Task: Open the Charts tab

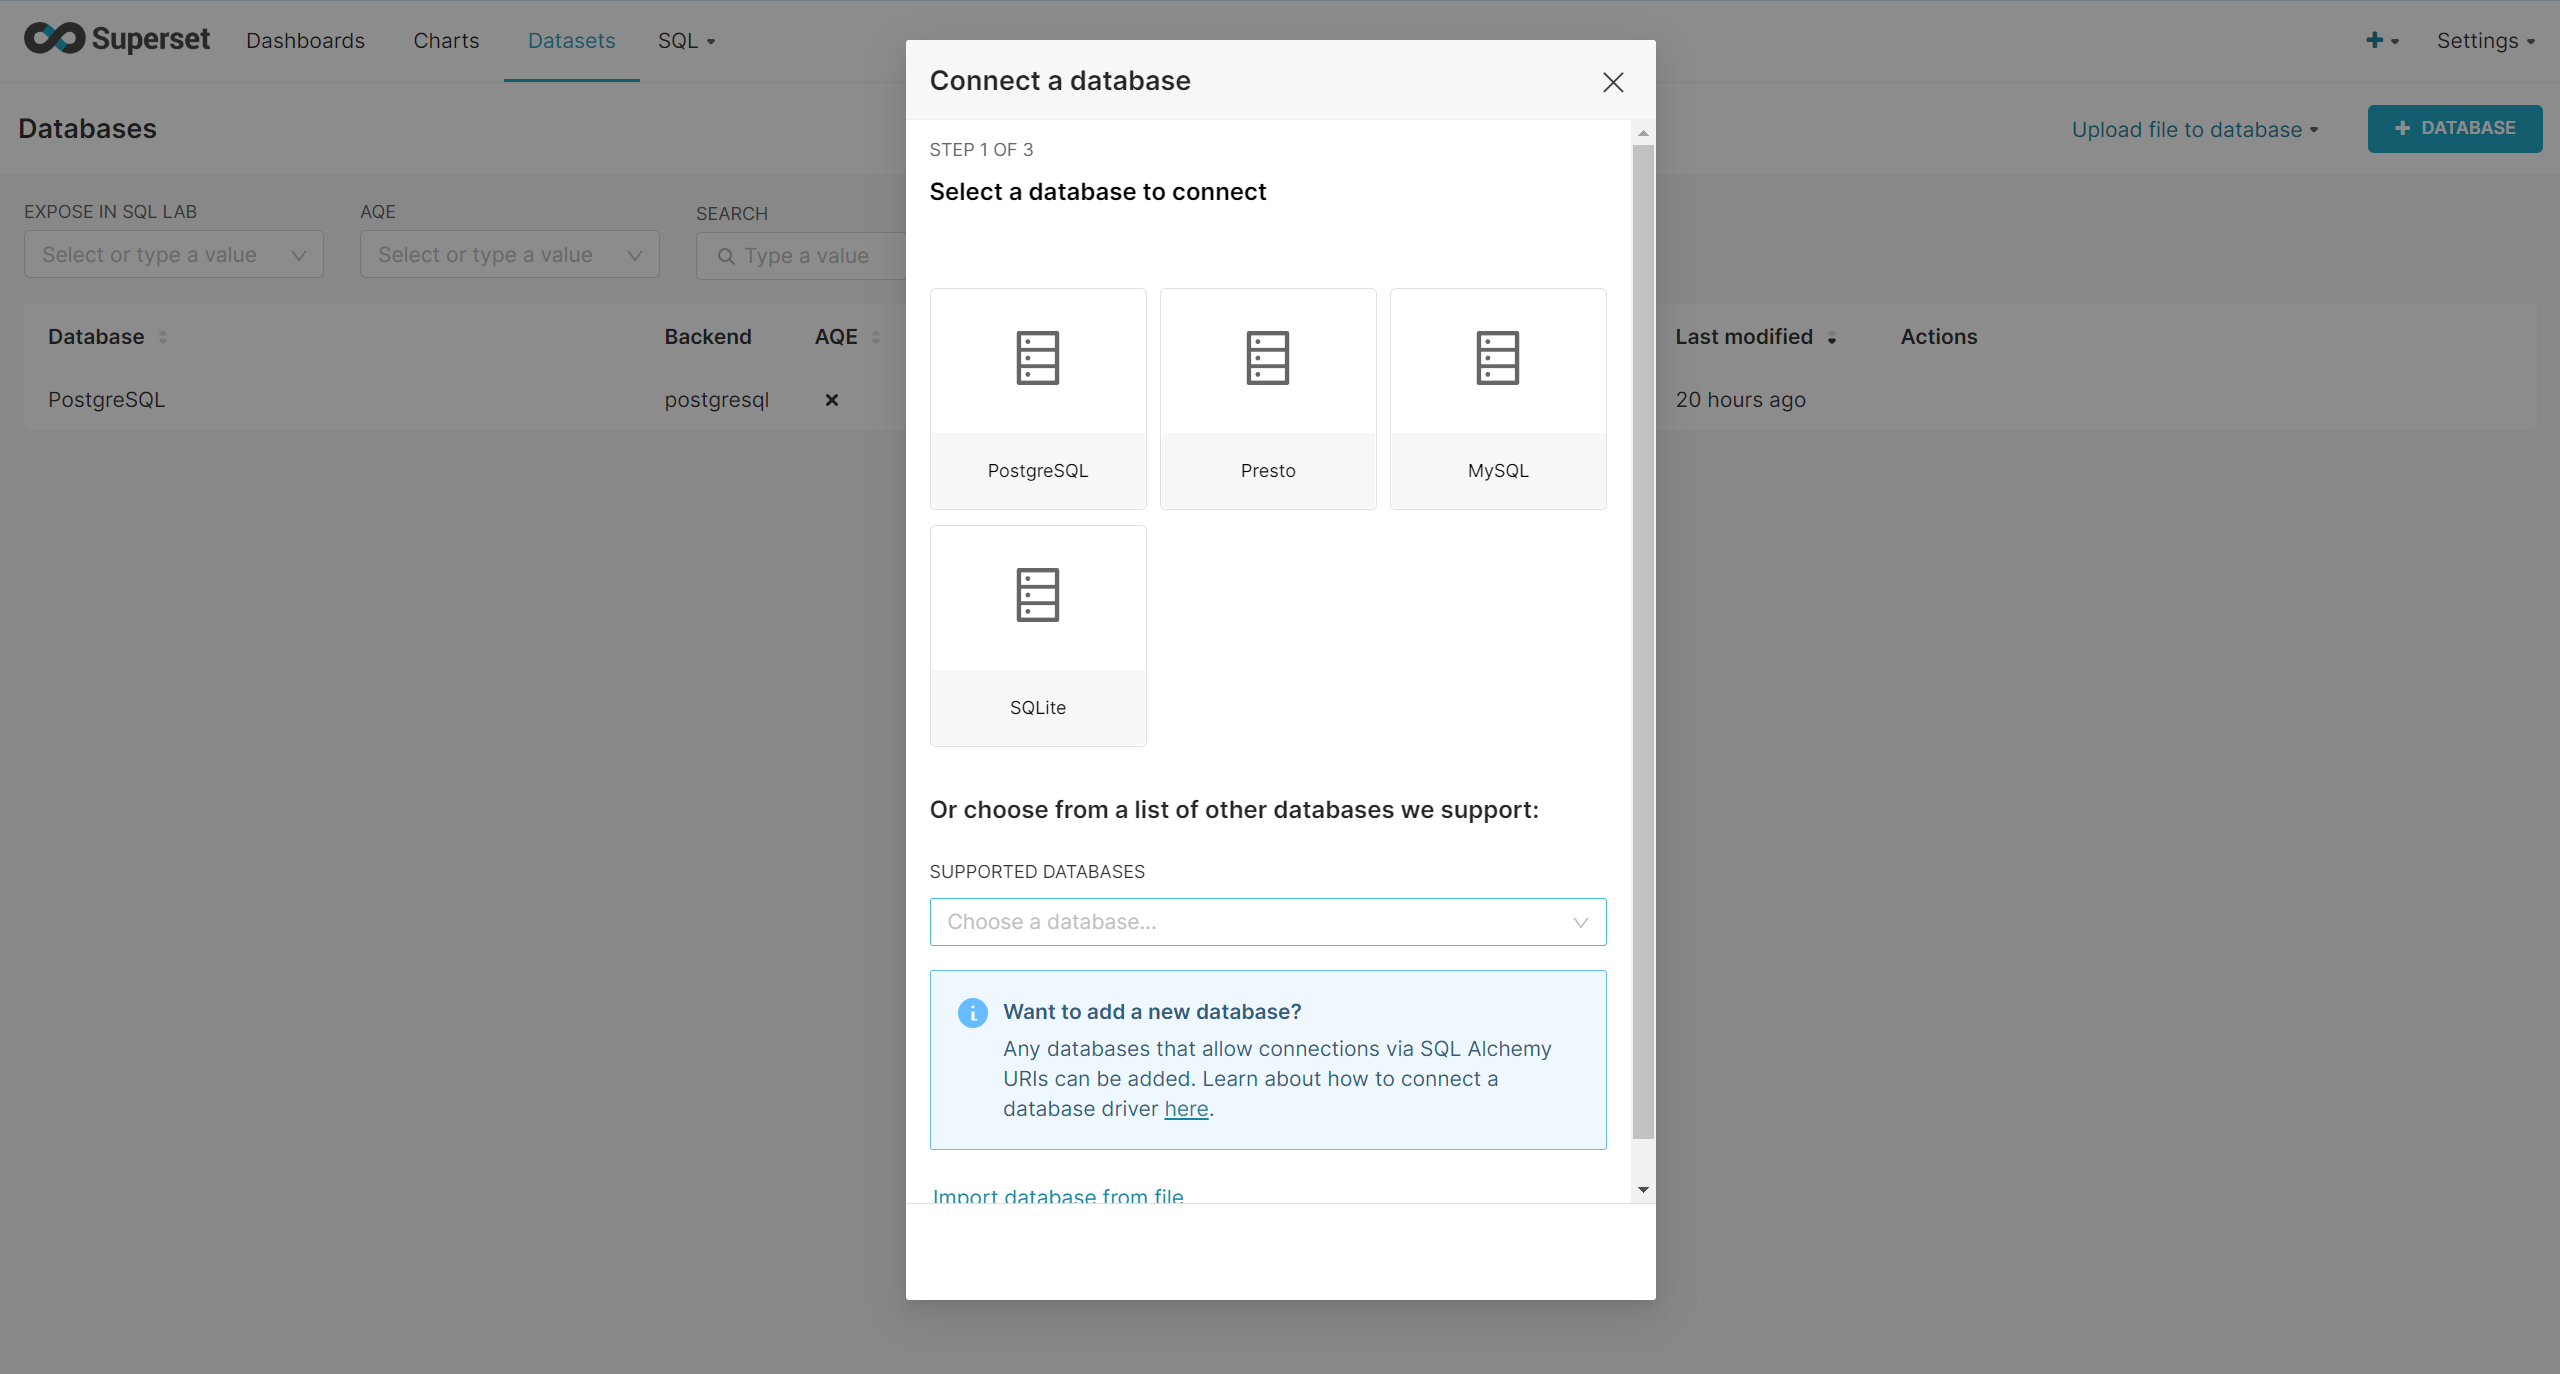Action: pos(446,41)
